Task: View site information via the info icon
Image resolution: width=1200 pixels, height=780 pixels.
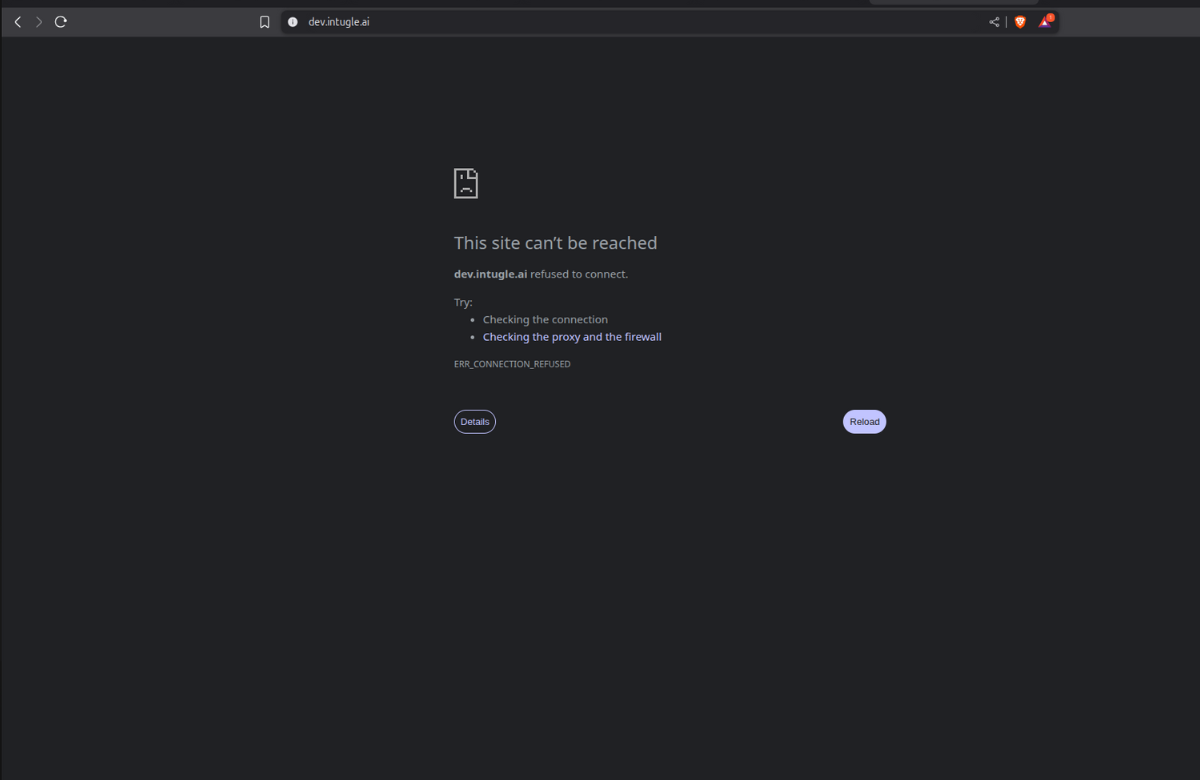Action: (293, 22)
